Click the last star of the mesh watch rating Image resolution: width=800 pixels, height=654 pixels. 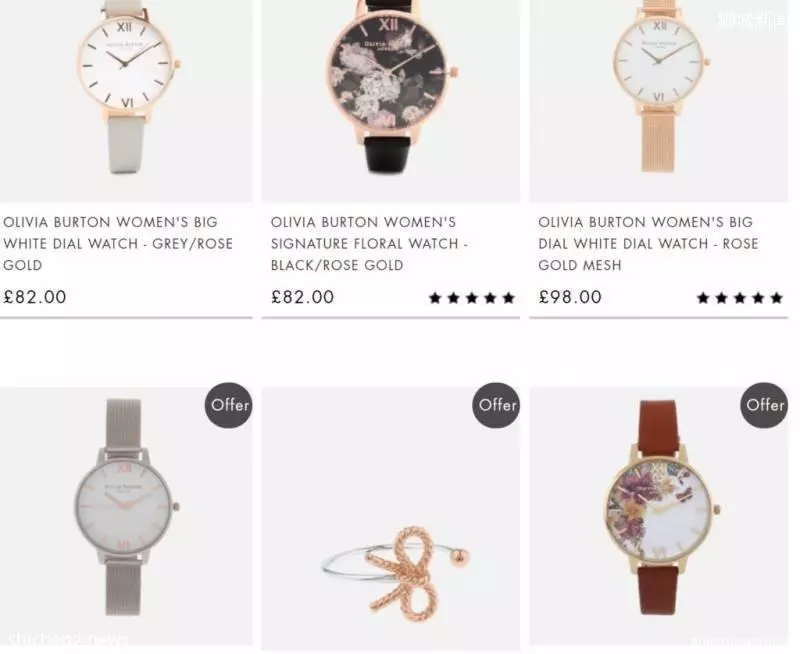[777, 298]
